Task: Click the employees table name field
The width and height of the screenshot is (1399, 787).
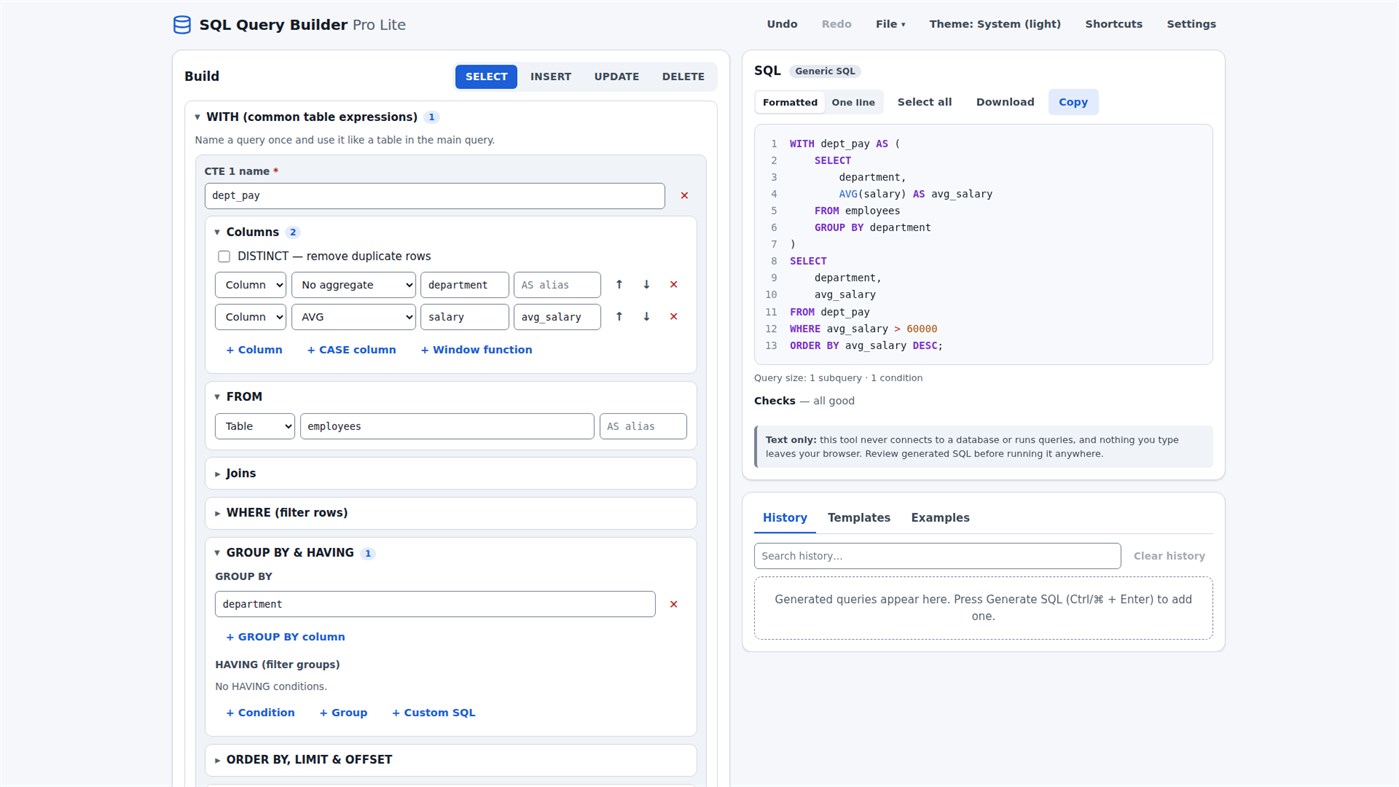Action: pyautogui.click(x=447, y=426)
